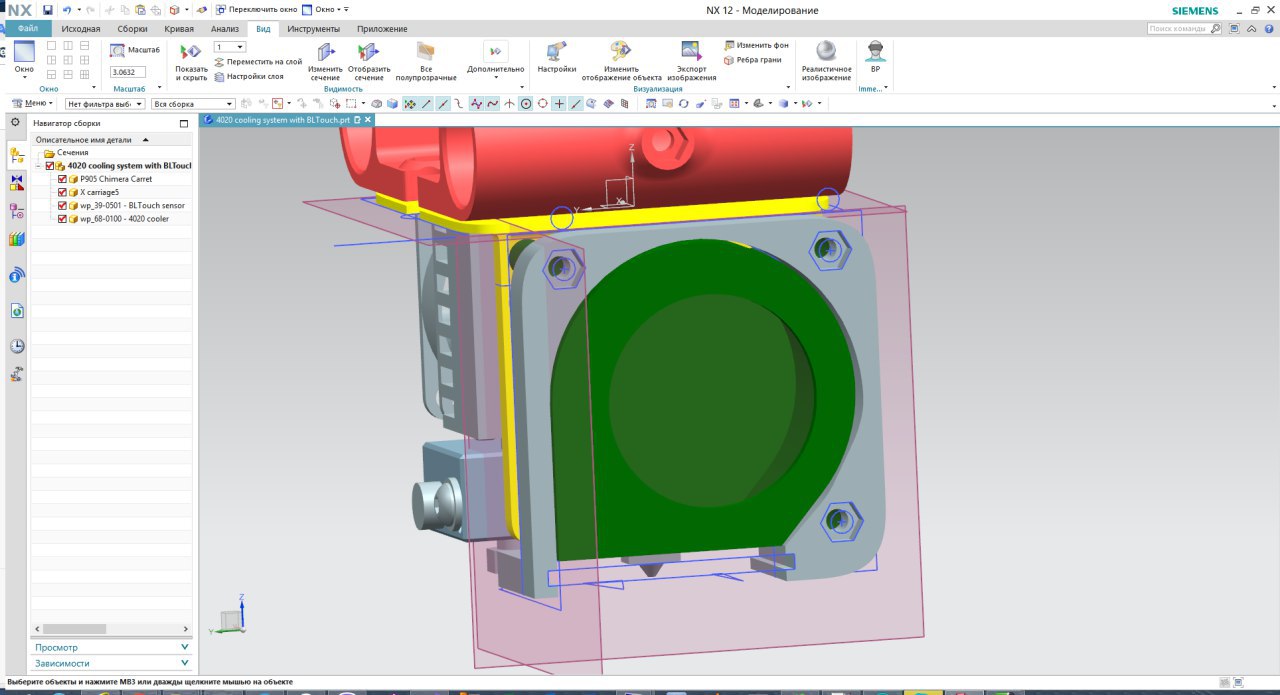Open the Окно dropdown in title bar
This screenshot has width=1280, height=695.
(325, 9)
